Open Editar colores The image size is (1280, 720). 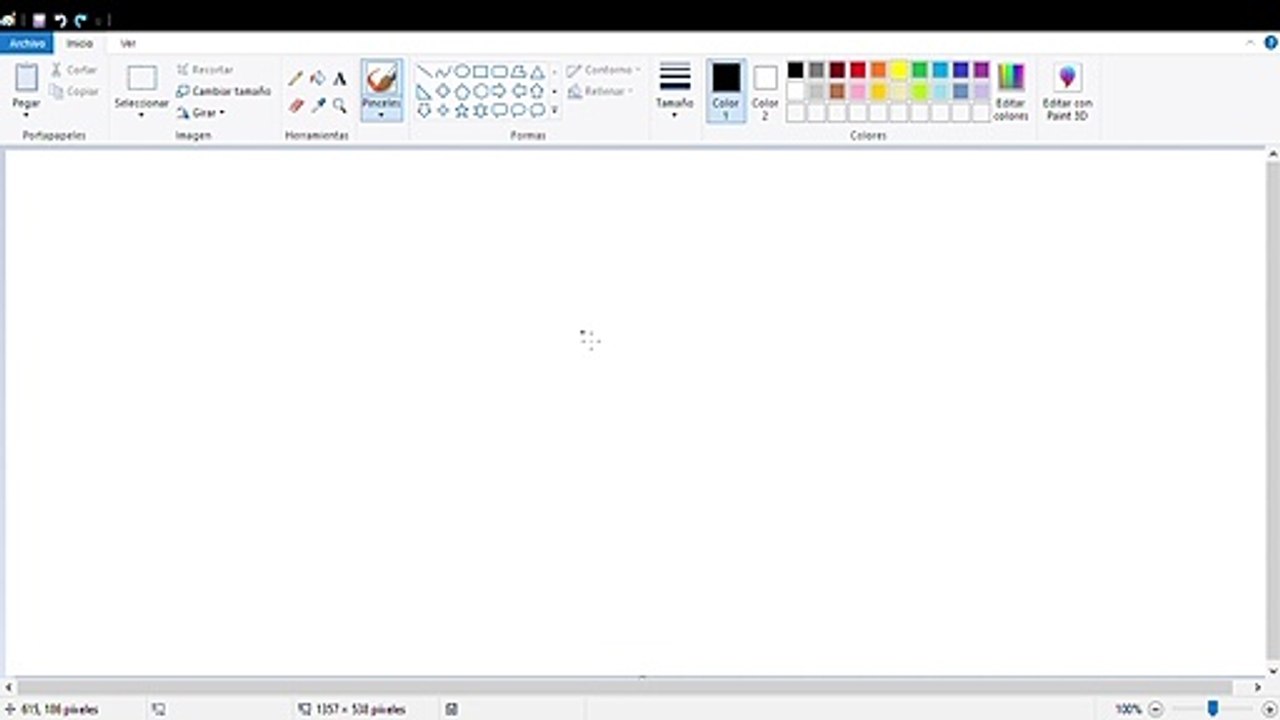[x=1011, y=91]
